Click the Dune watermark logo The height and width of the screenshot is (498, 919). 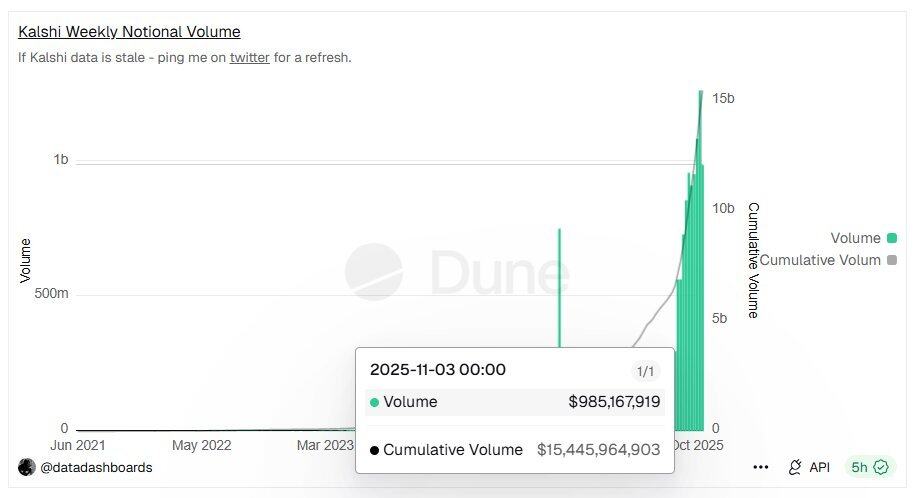tap(374, 272)
